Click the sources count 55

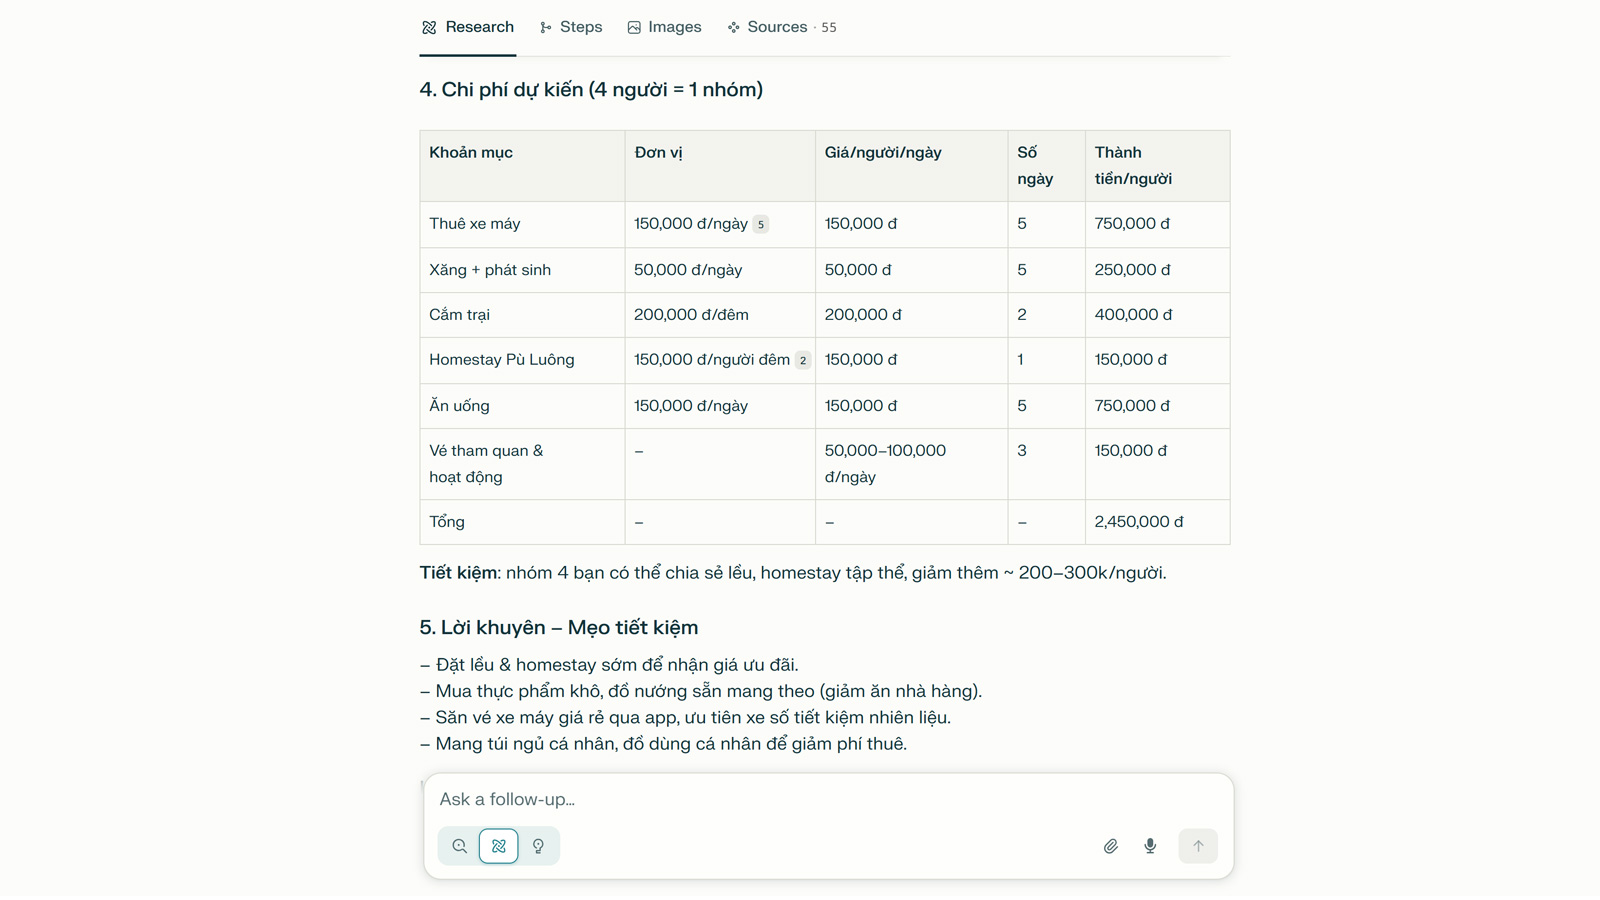[829, 28]
